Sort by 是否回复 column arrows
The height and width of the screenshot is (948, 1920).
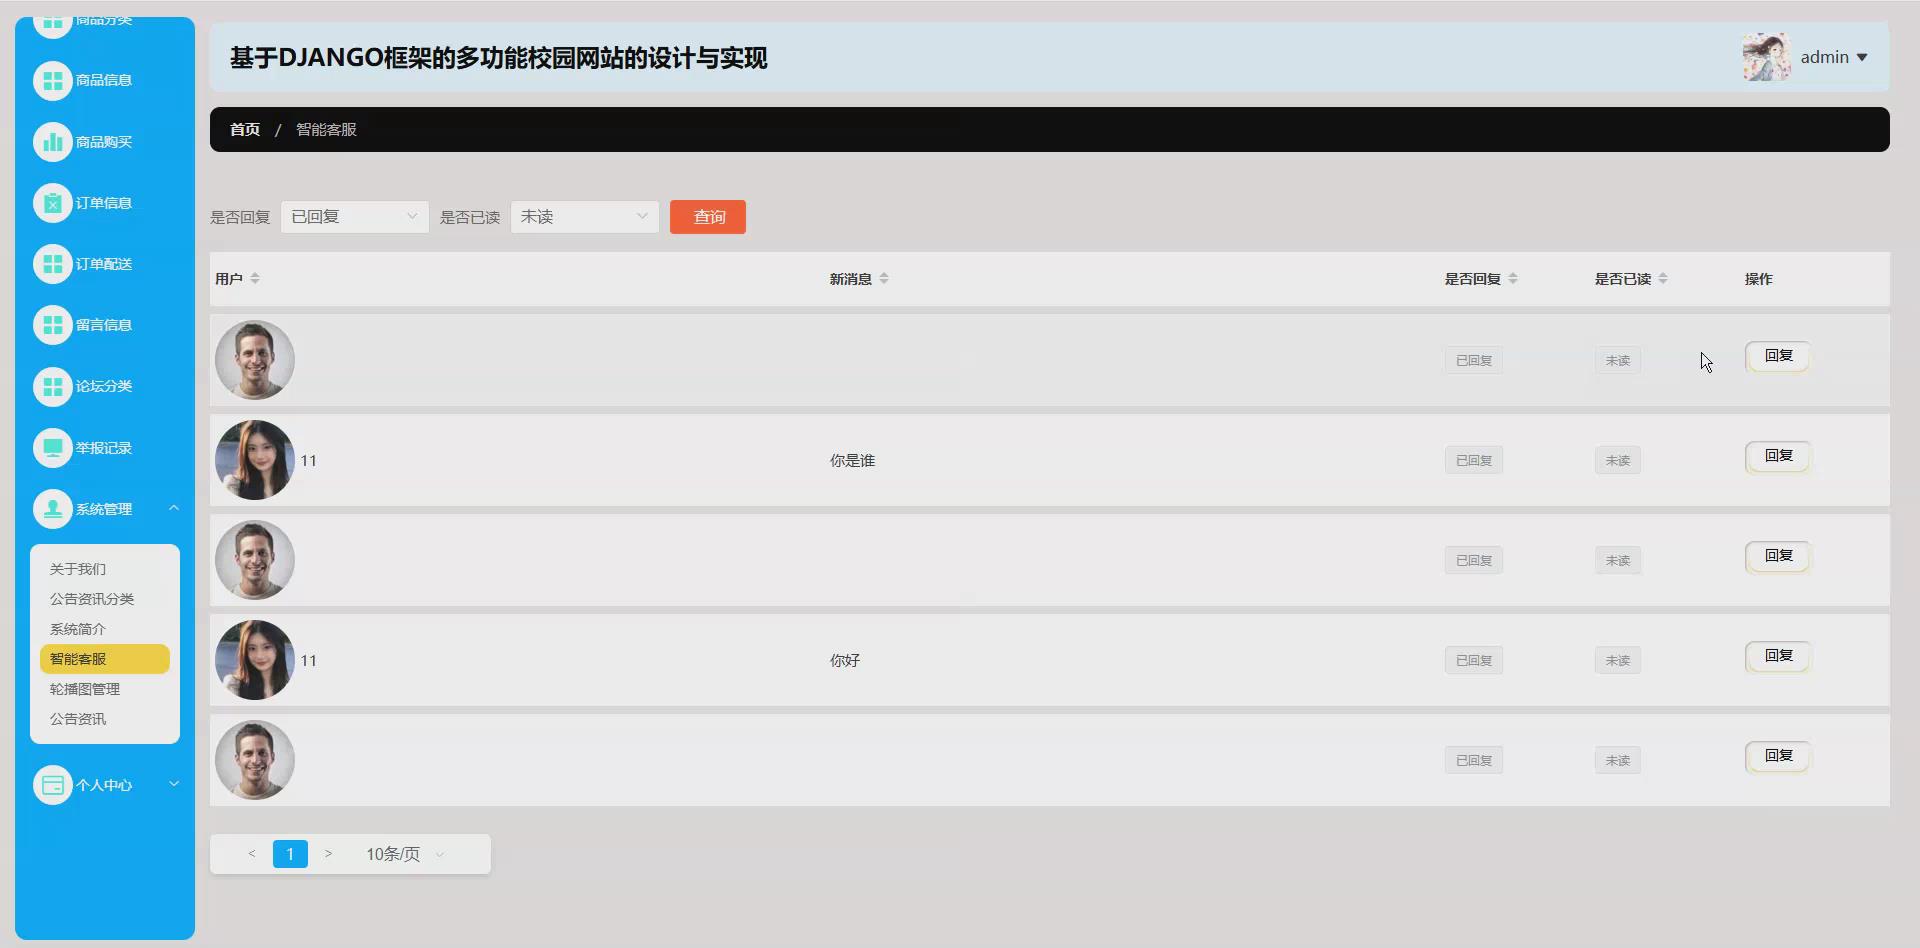click(1513, 278)
